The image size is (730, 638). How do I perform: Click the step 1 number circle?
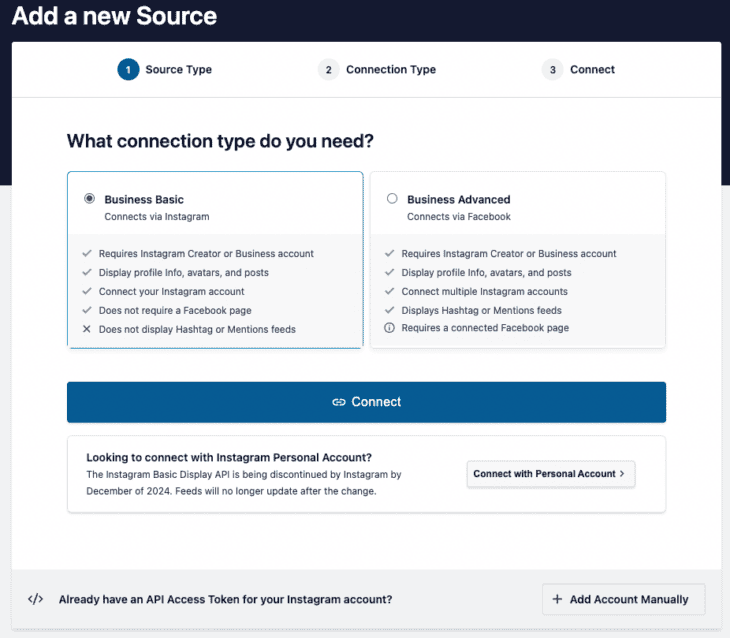(128, 70)
